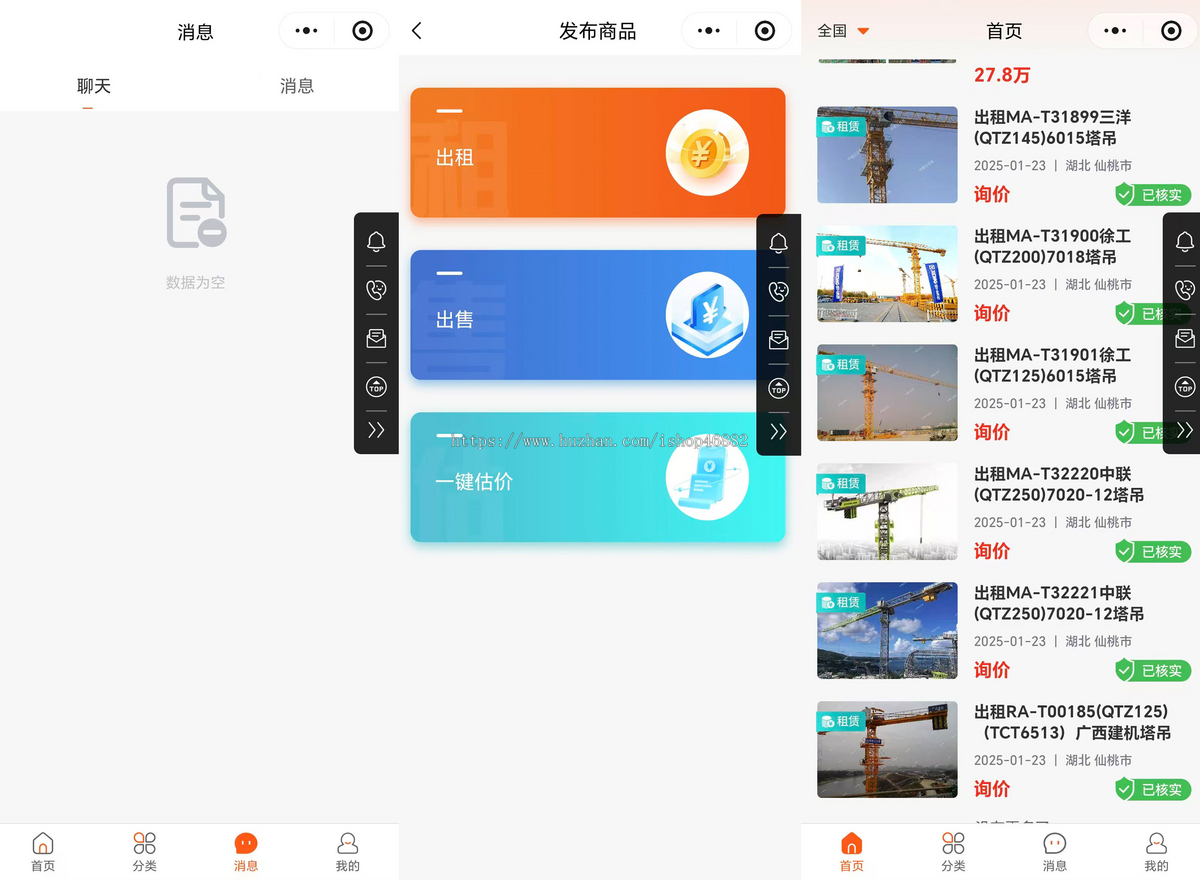Open the three-dot menu on 发布商品 screen
Image resolution: width=1200 pixels, height=880 pixels.
point(709,31)
